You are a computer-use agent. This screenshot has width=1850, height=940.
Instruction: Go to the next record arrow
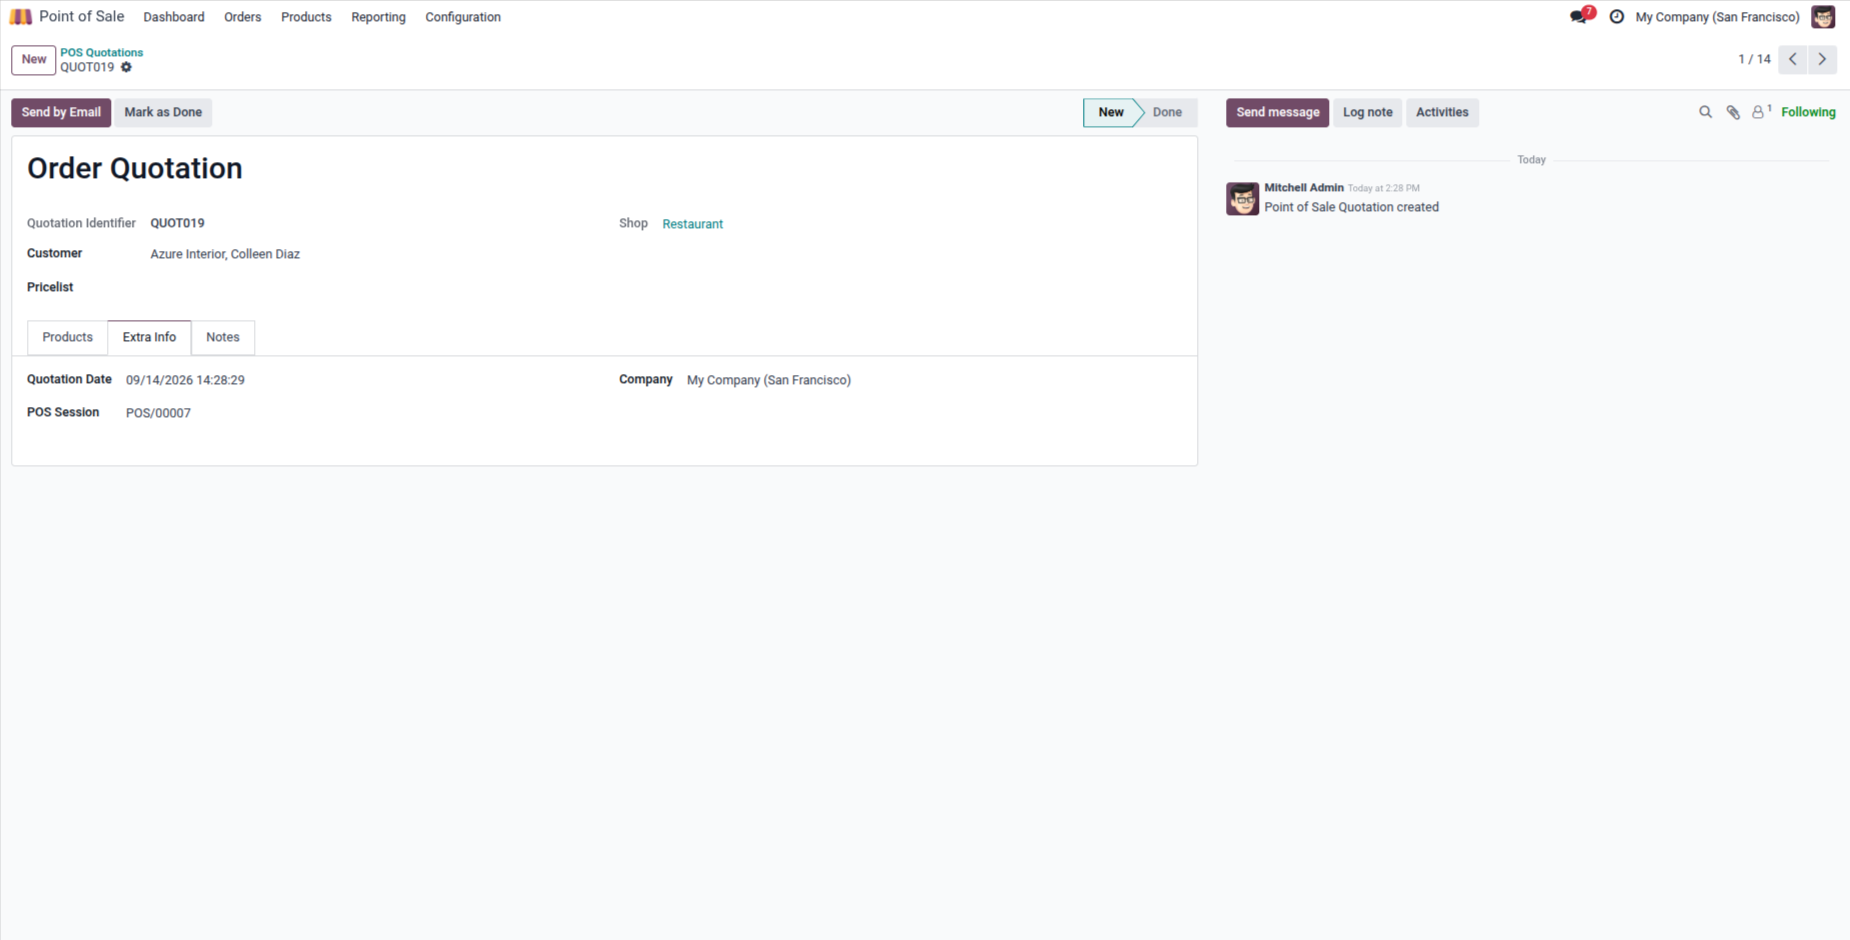pyautogui.click(x=1822, y=59)
